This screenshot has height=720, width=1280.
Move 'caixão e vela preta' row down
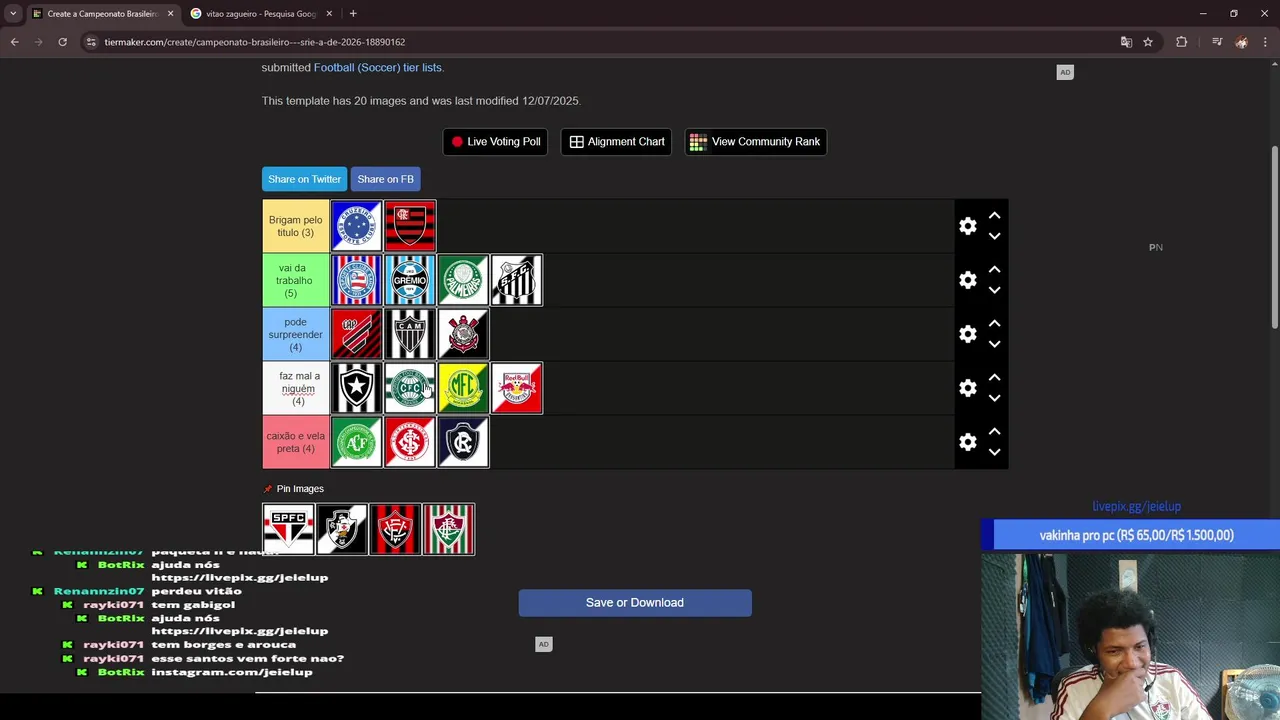pos(995,452)
